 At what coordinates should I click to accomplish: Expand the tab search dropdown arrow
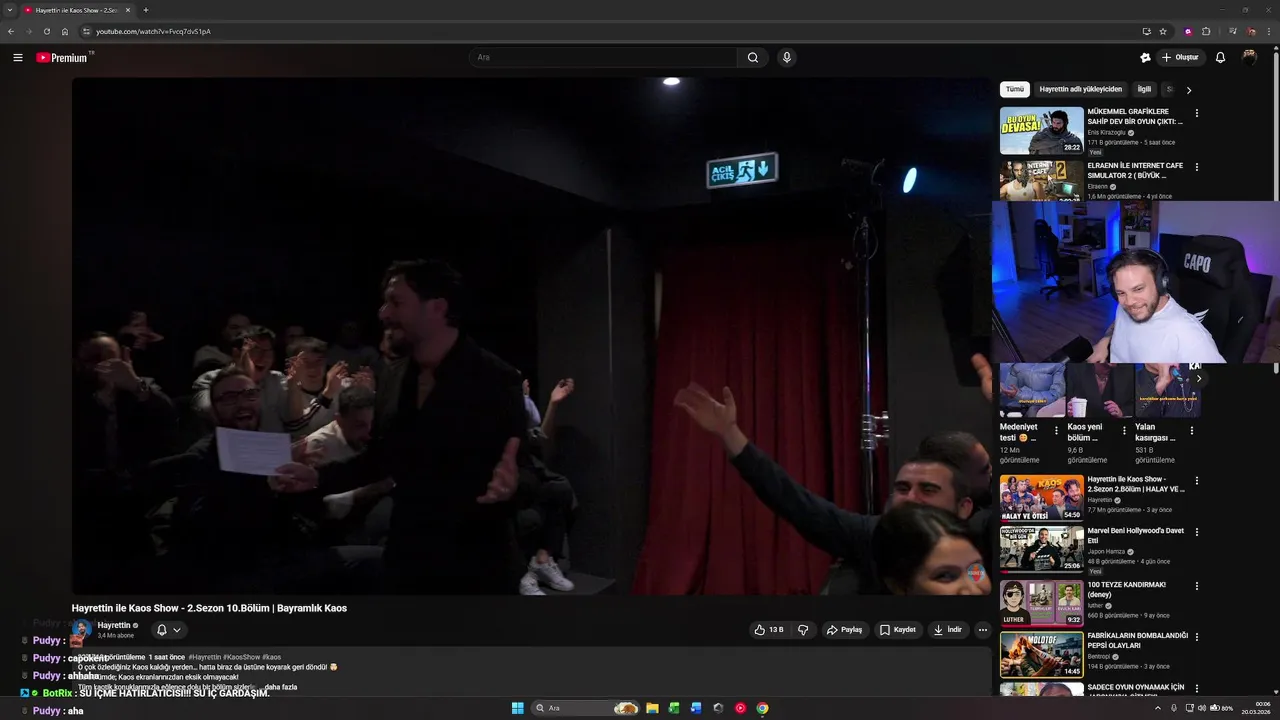click(10, 10)
